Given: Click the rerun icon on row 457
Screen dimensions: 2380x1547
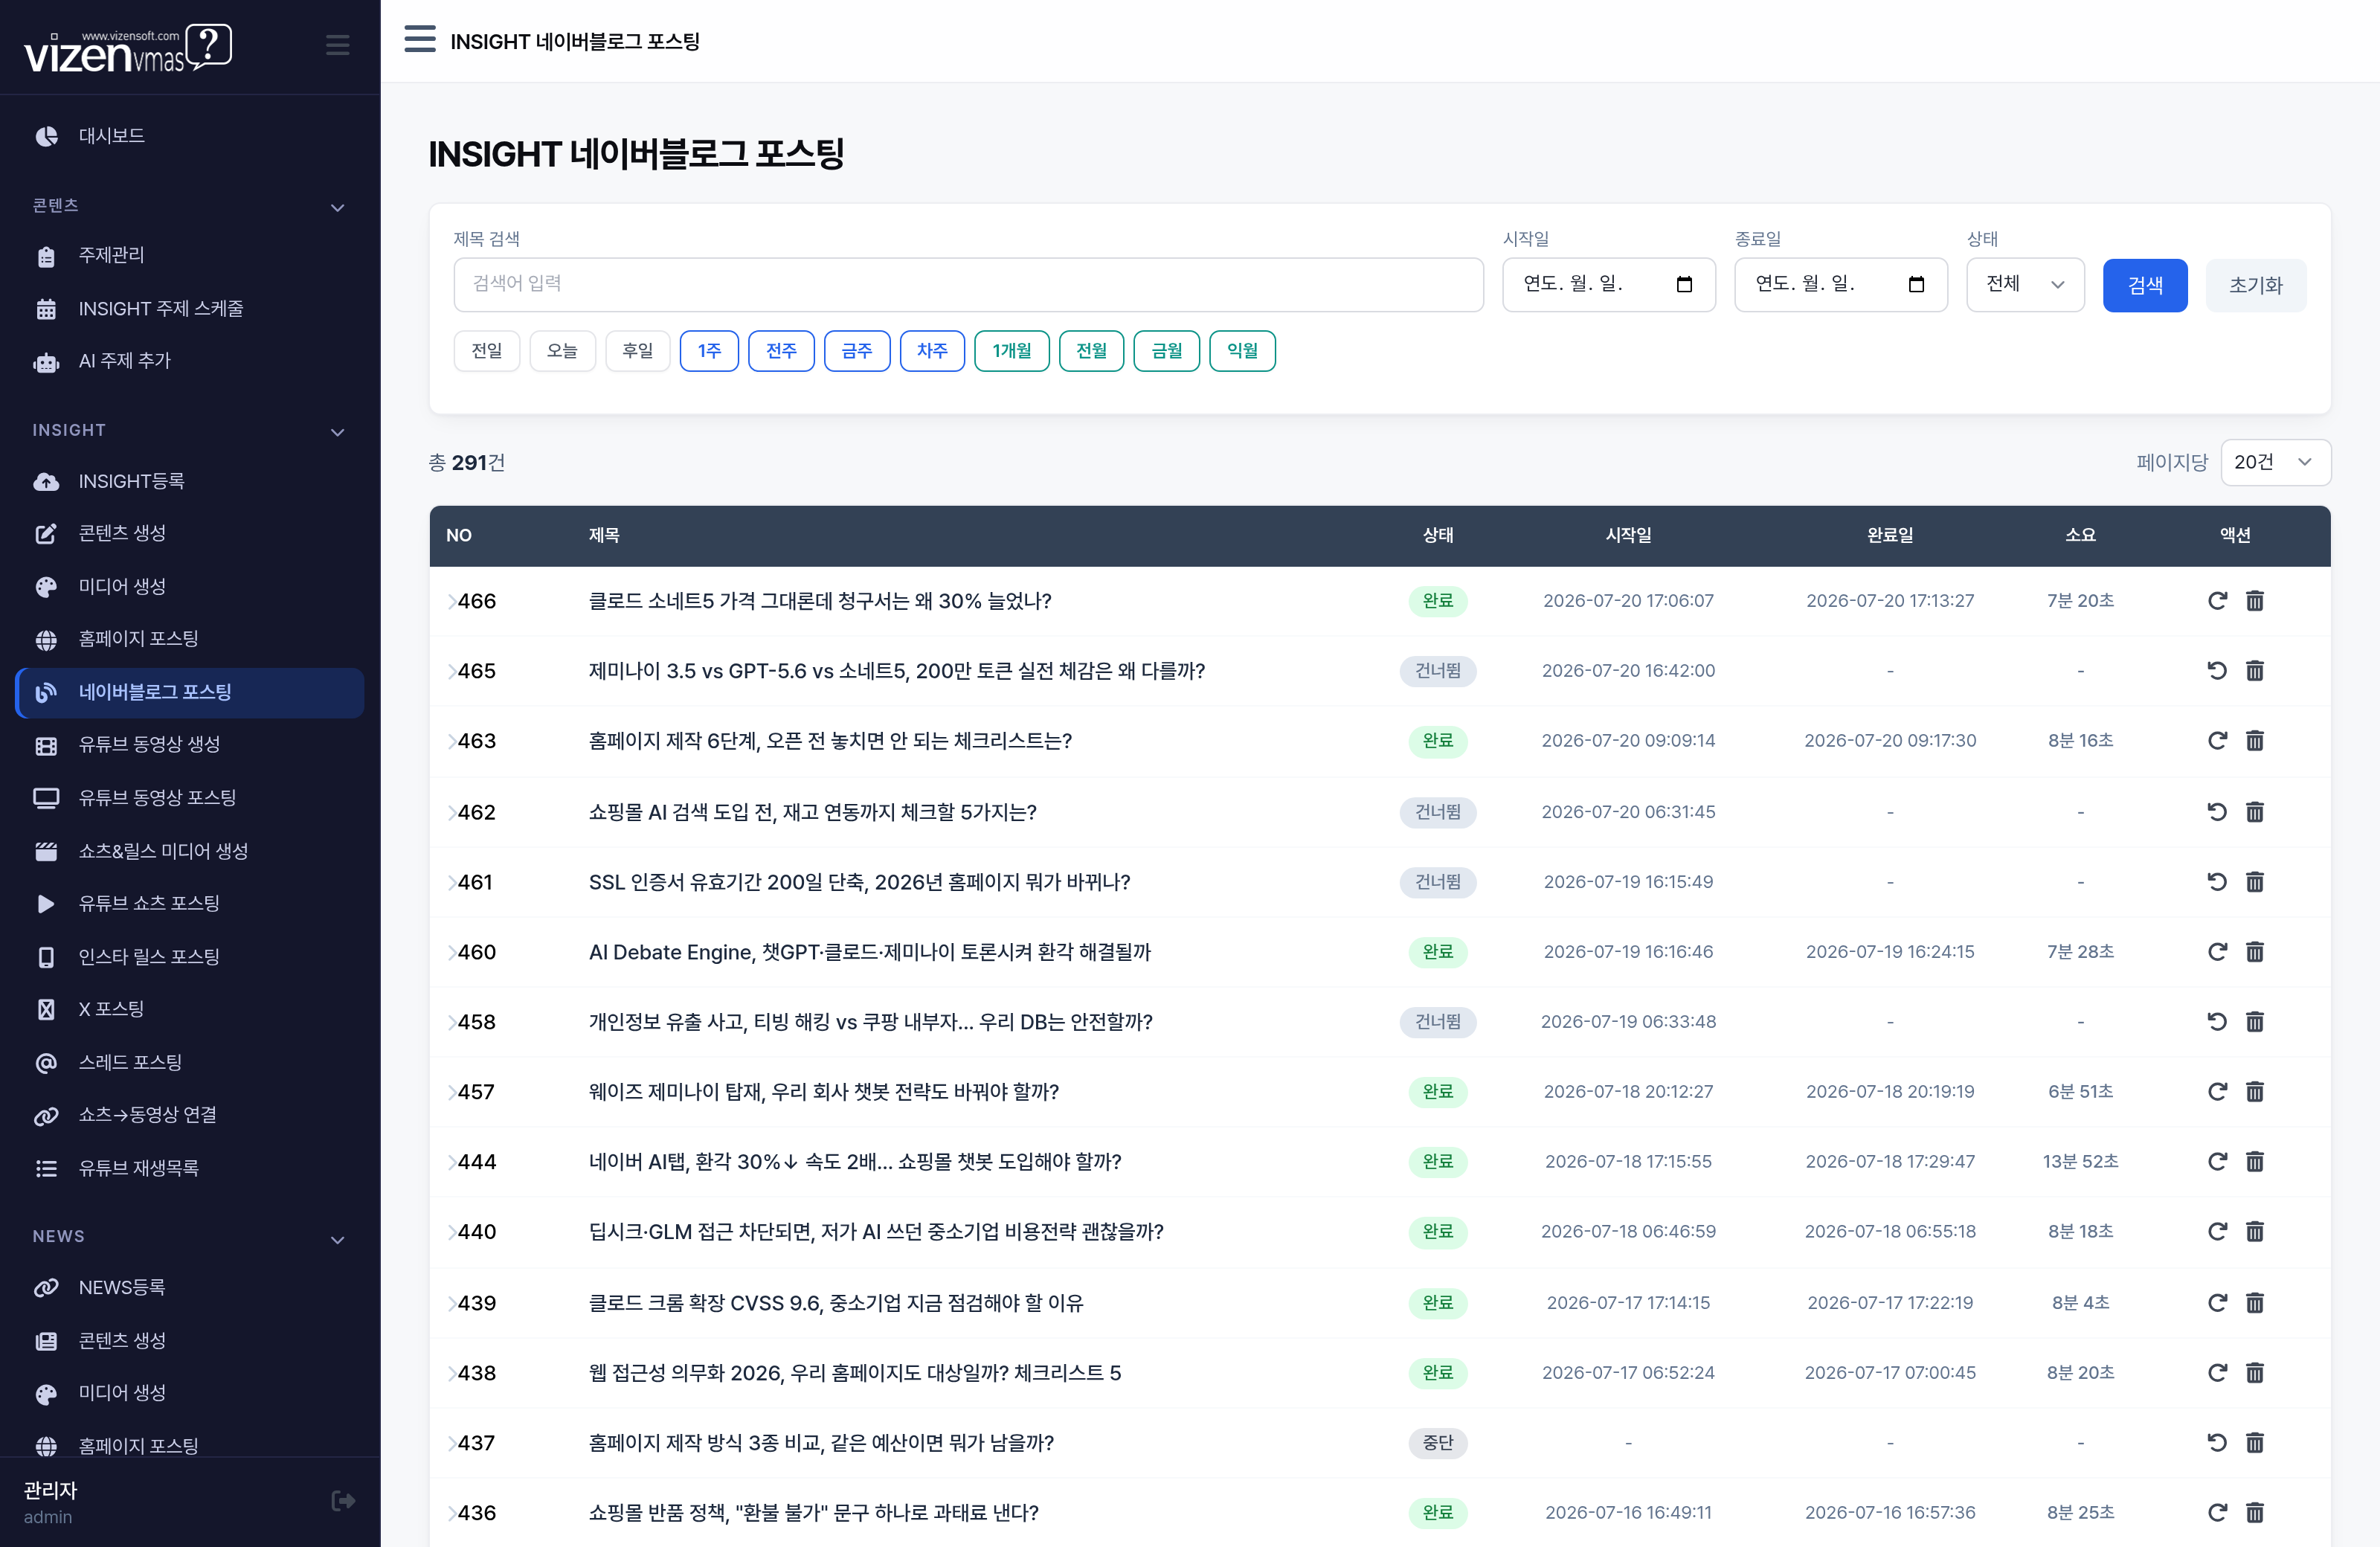Looking at the screenshot, I should tap(2217, 1092).
